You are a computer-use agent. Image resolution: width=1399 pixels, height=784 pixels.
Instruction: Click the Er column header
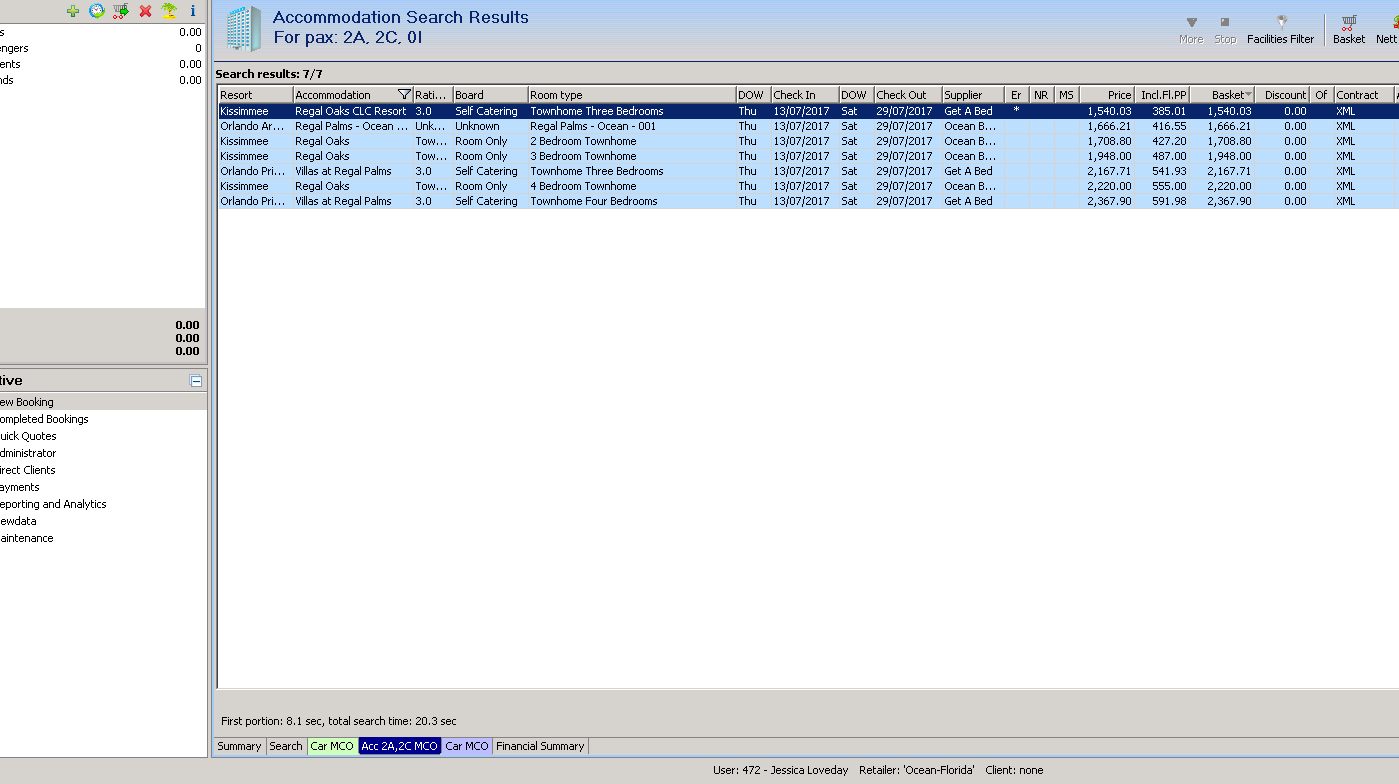click(x=1016, y=95)
